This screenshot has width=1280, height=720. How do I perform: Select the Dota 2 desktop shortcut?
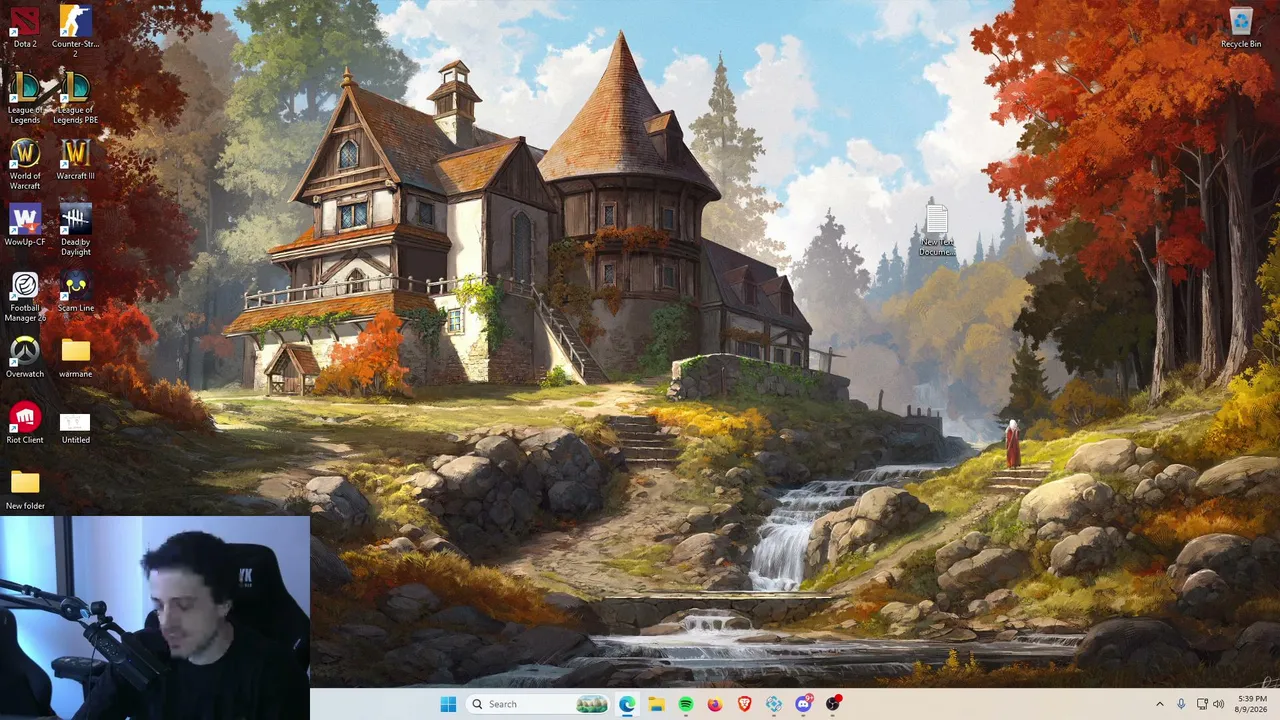coord(25,28)
